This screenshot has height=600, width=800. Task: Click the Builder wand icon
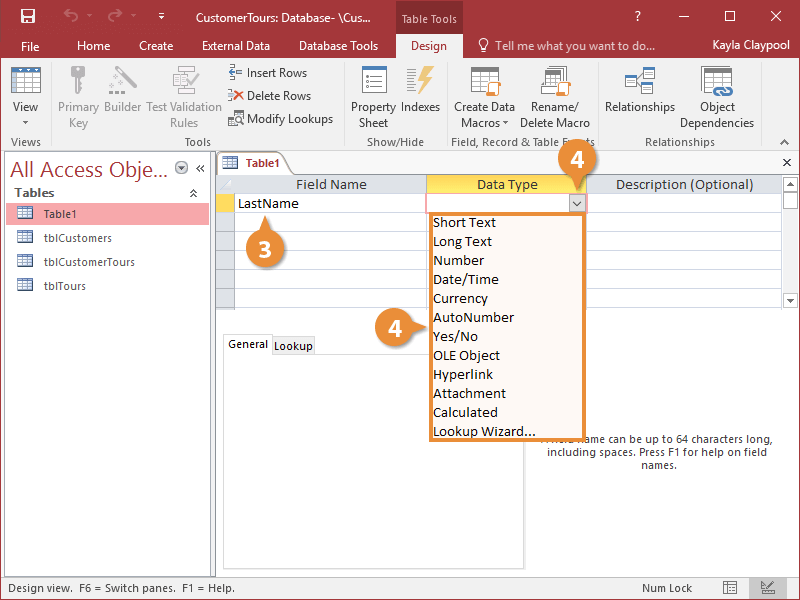point(122,80)
